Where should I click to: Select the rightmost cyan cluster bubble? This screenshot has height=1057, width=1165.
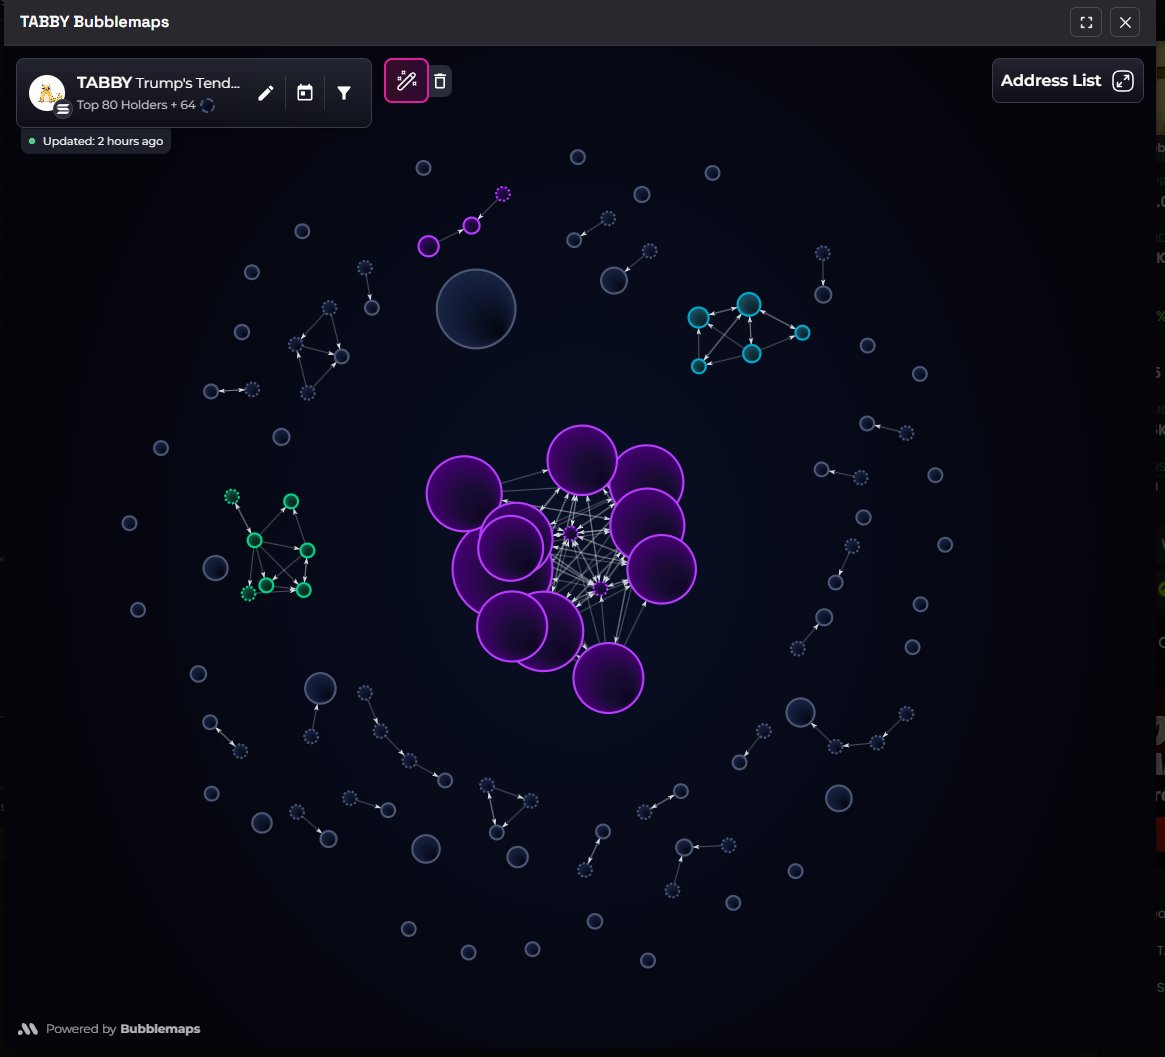coord(802,333)
